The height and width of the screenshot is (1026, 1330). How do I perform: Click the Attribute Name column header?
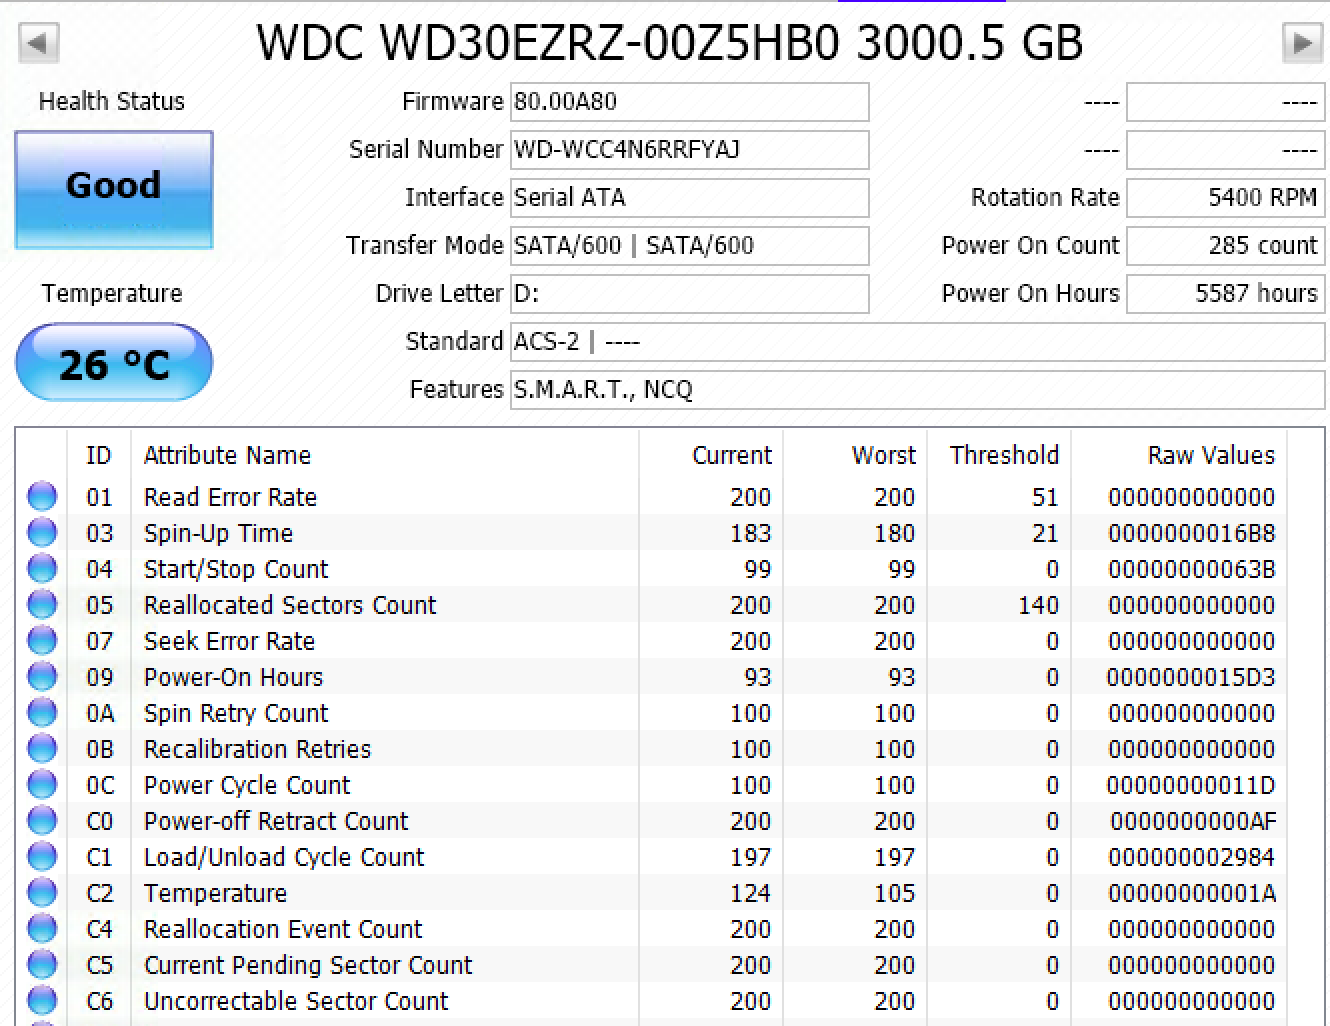[x=227, y=455]
